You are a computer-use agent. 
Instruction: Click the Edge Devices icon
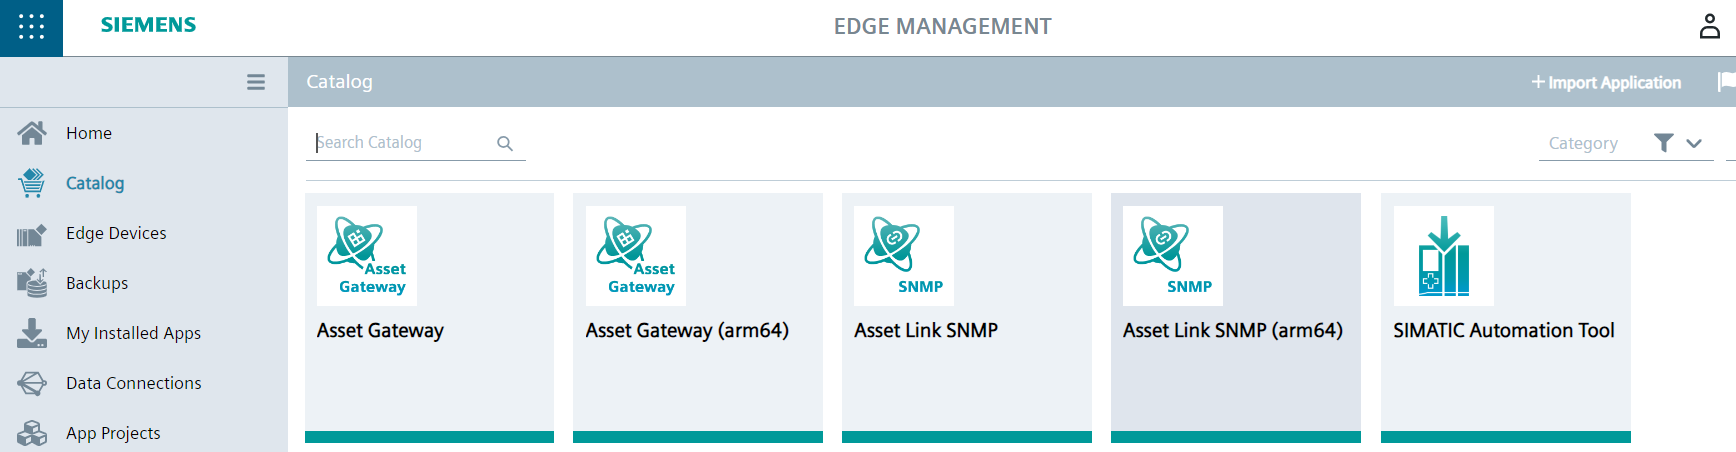point(32,234)
